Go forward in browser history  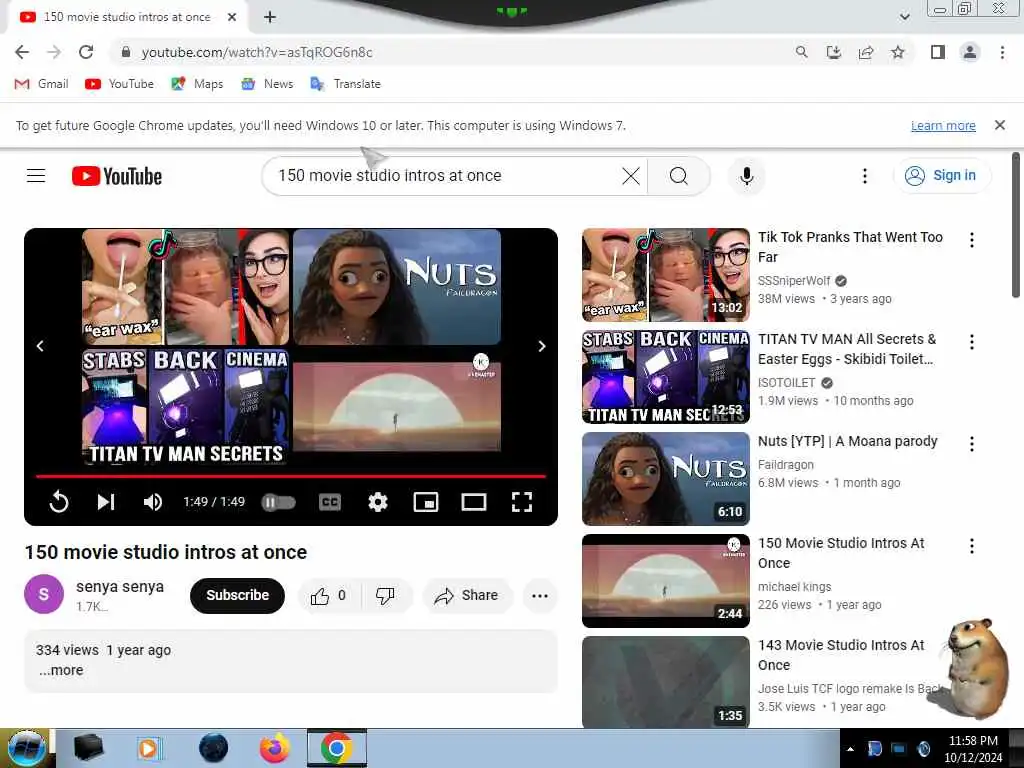(x=54, y=52)
